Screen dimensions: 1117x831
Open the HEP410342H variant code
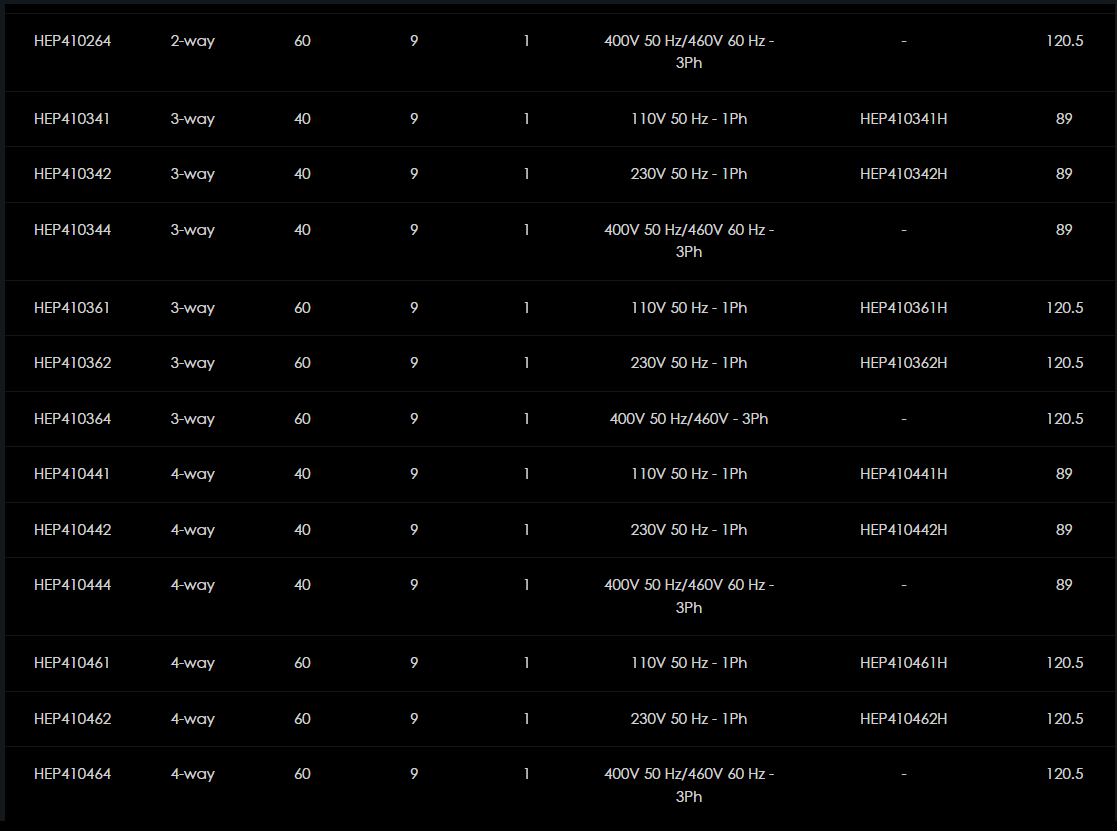coord(903,174)
